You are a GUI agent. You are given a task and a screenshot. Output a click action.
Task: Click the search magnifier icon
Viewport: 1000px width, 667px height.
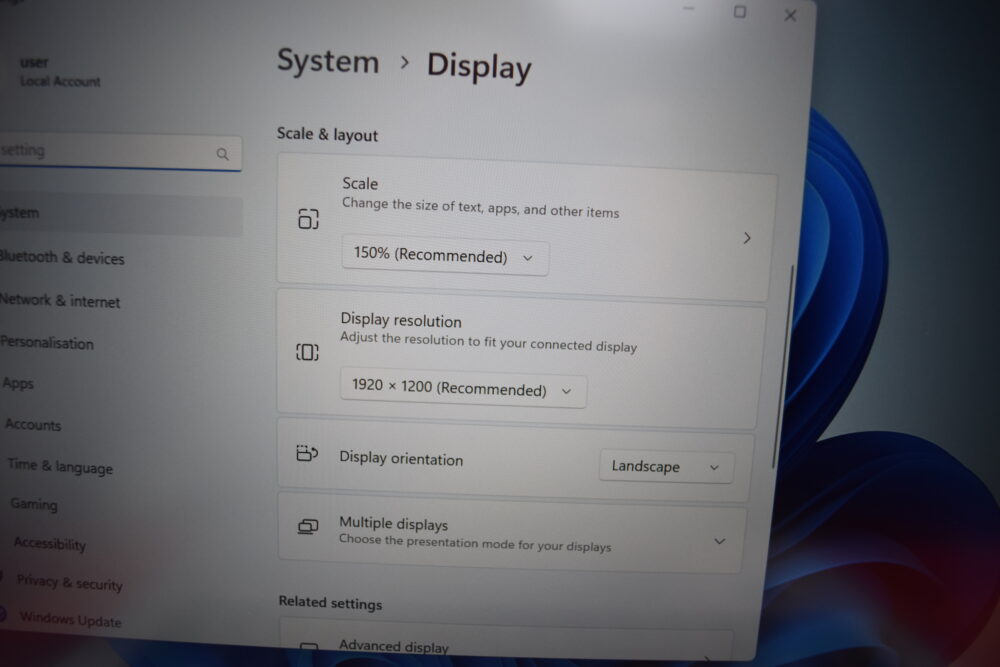point(222,154)
